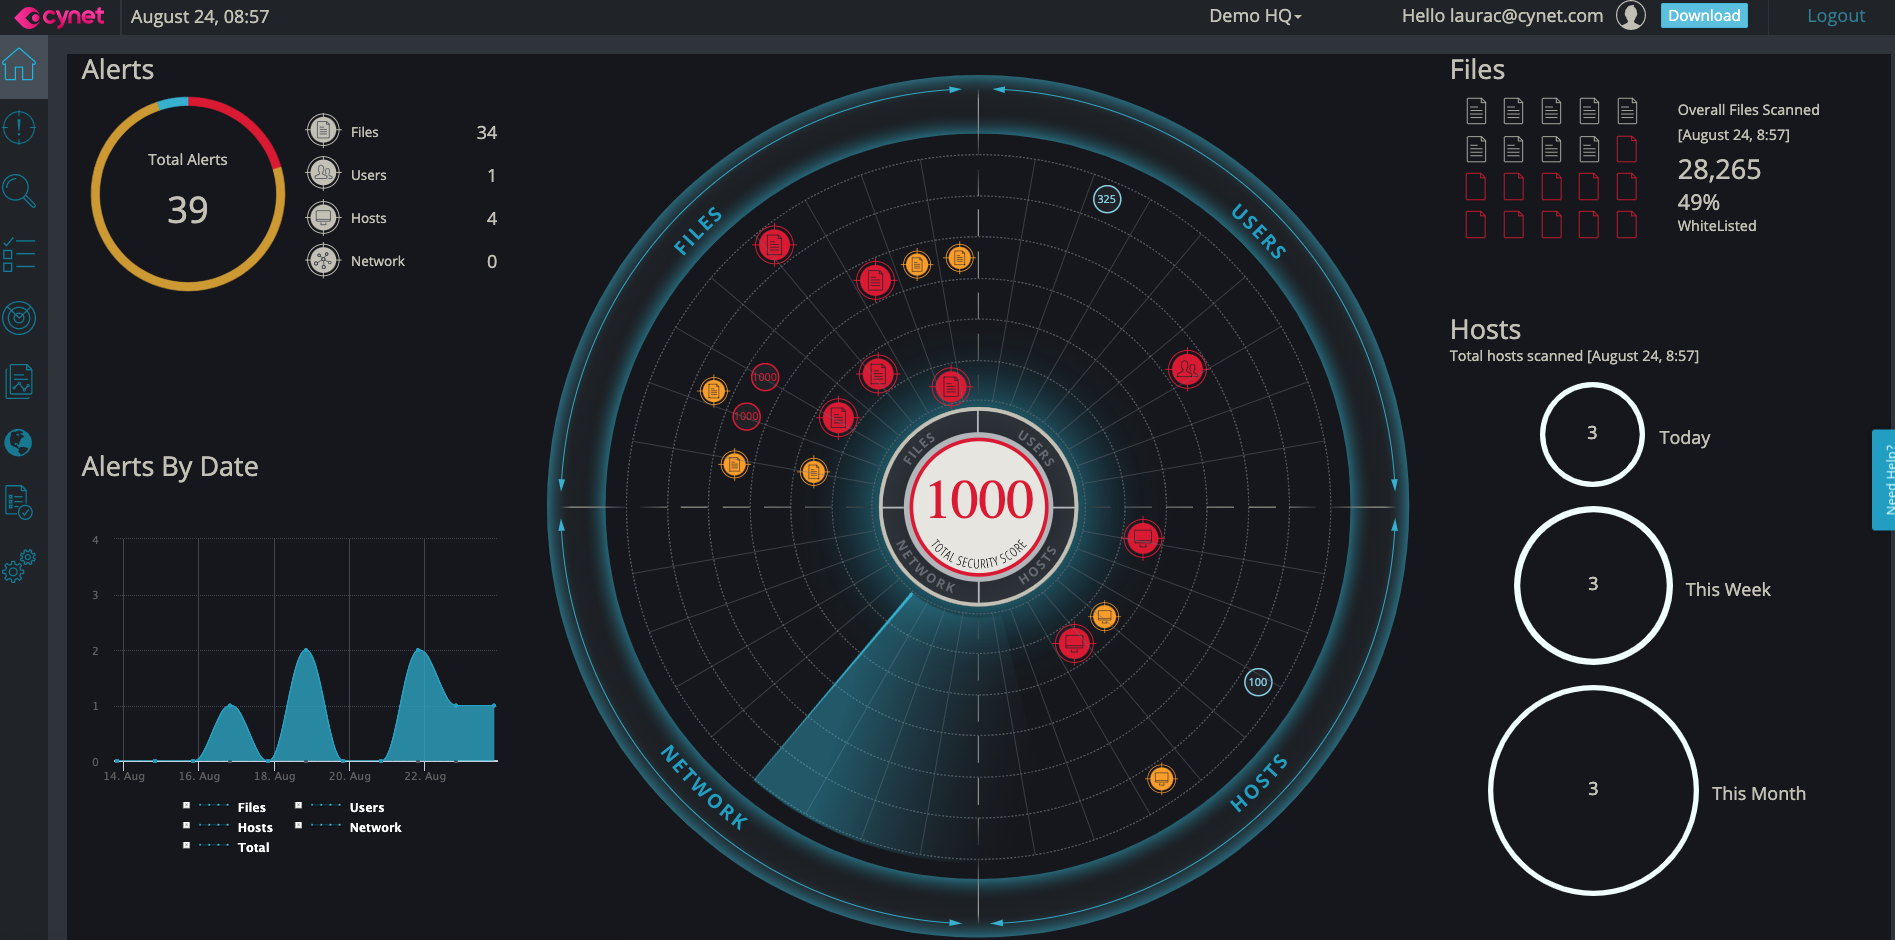
Task: Click the Hosts alert count 4
Action: pos(491,218)
